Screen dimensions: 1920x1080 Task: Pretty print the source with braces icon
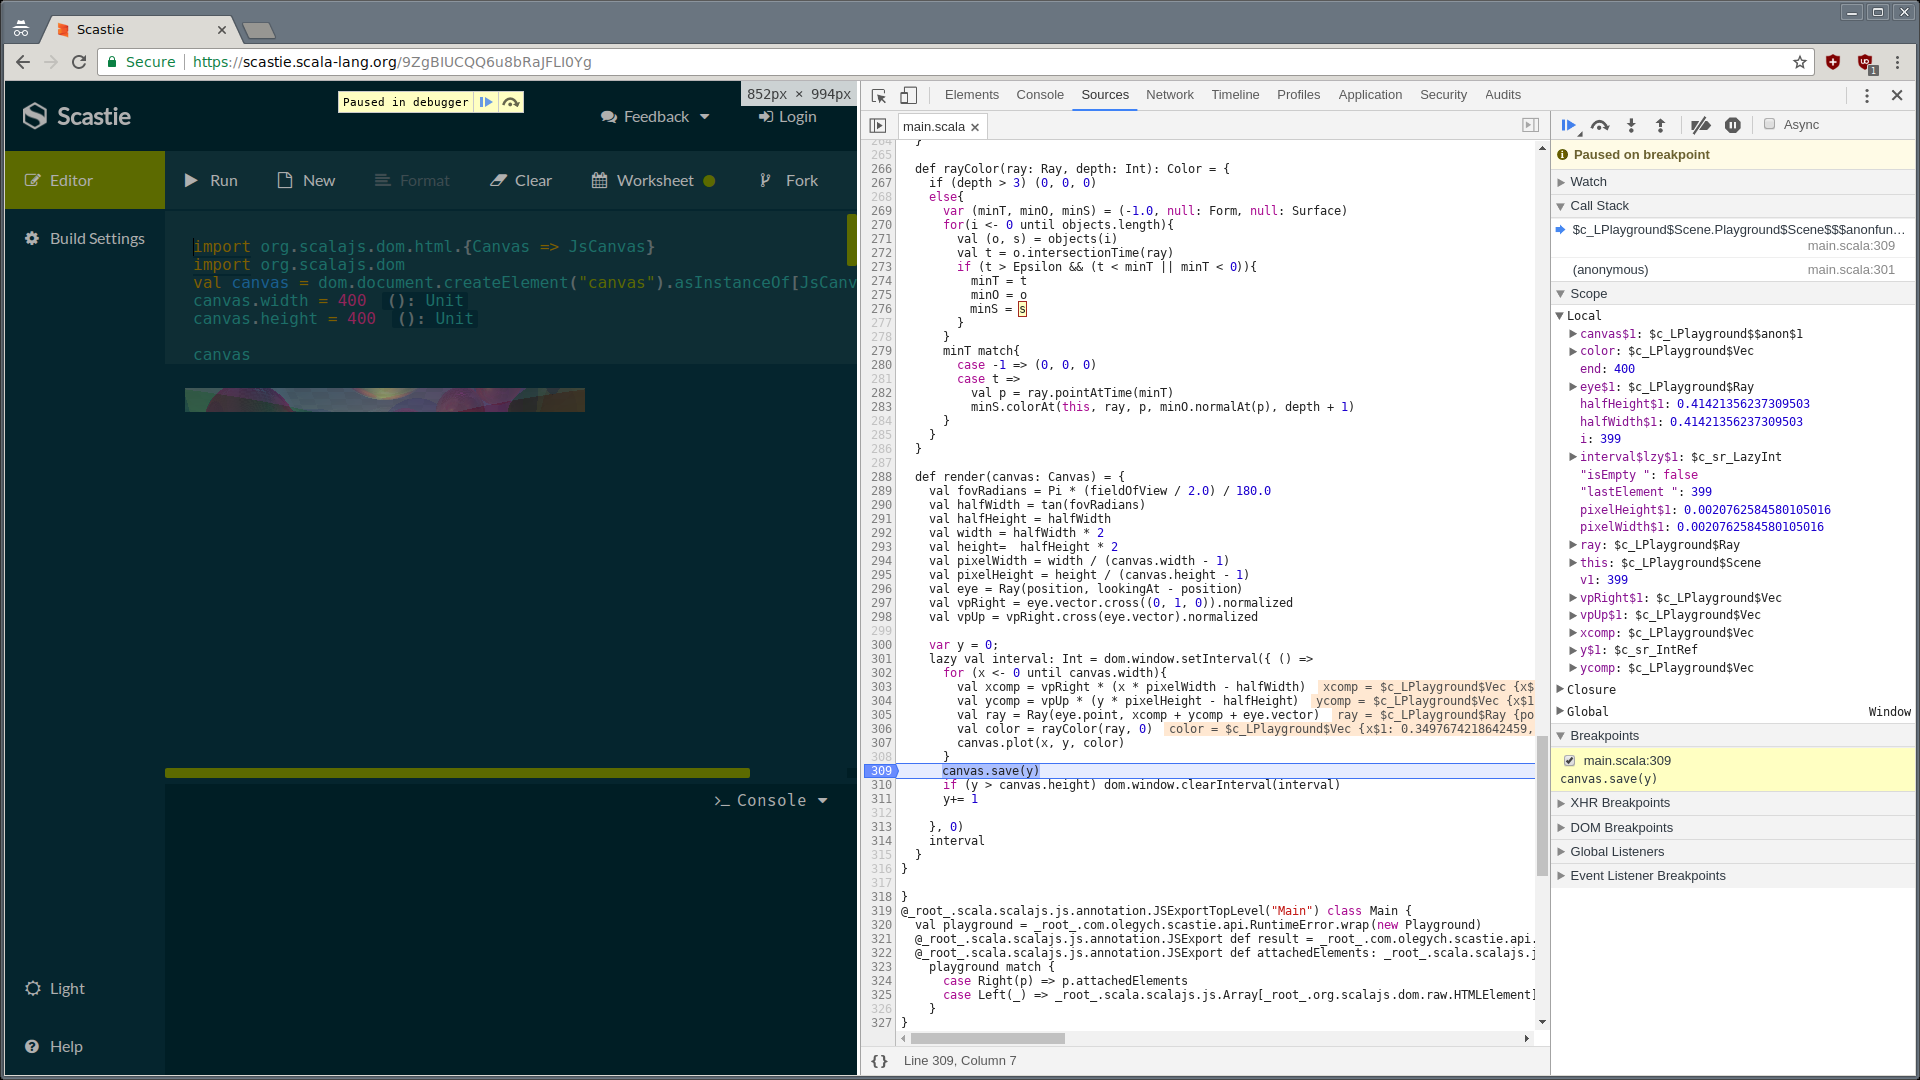click(879, 1061)
